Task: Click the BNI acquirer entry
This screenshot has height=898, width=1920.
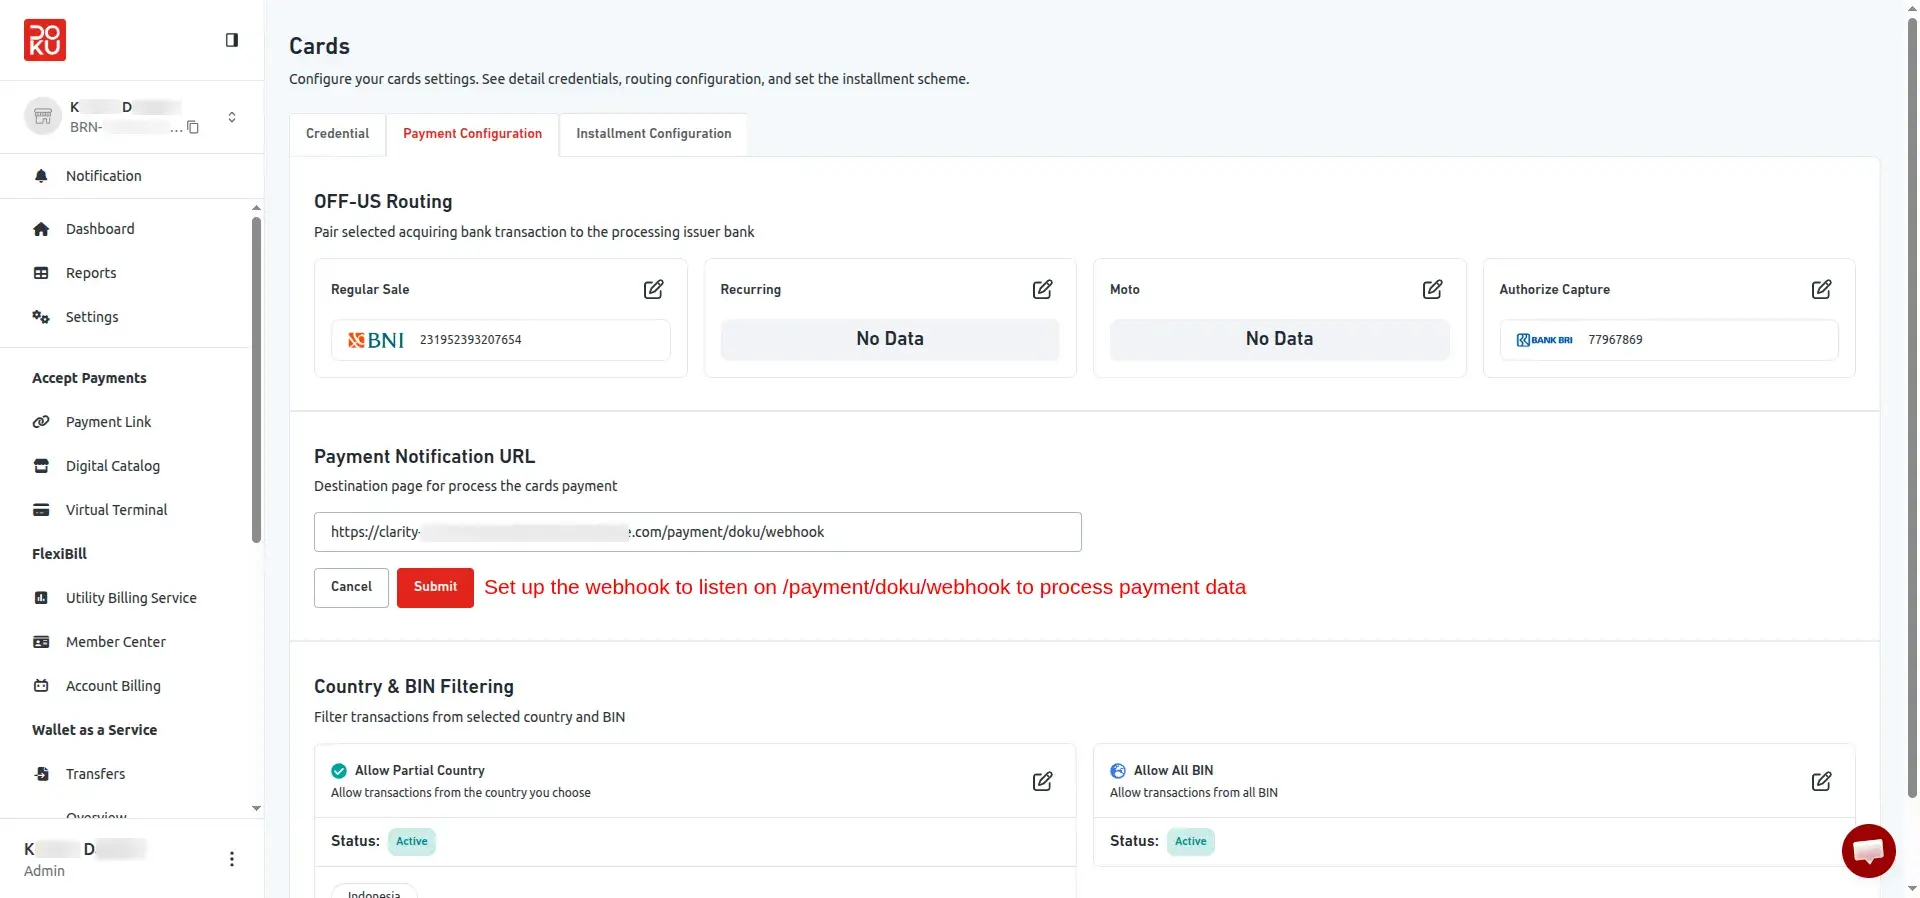Action: pos(500,340)
